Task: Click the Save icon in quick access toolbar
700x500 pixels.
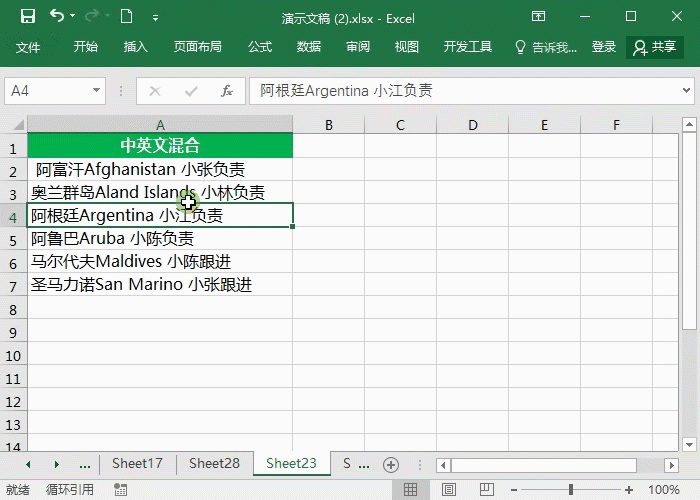Action: [27, 17]
